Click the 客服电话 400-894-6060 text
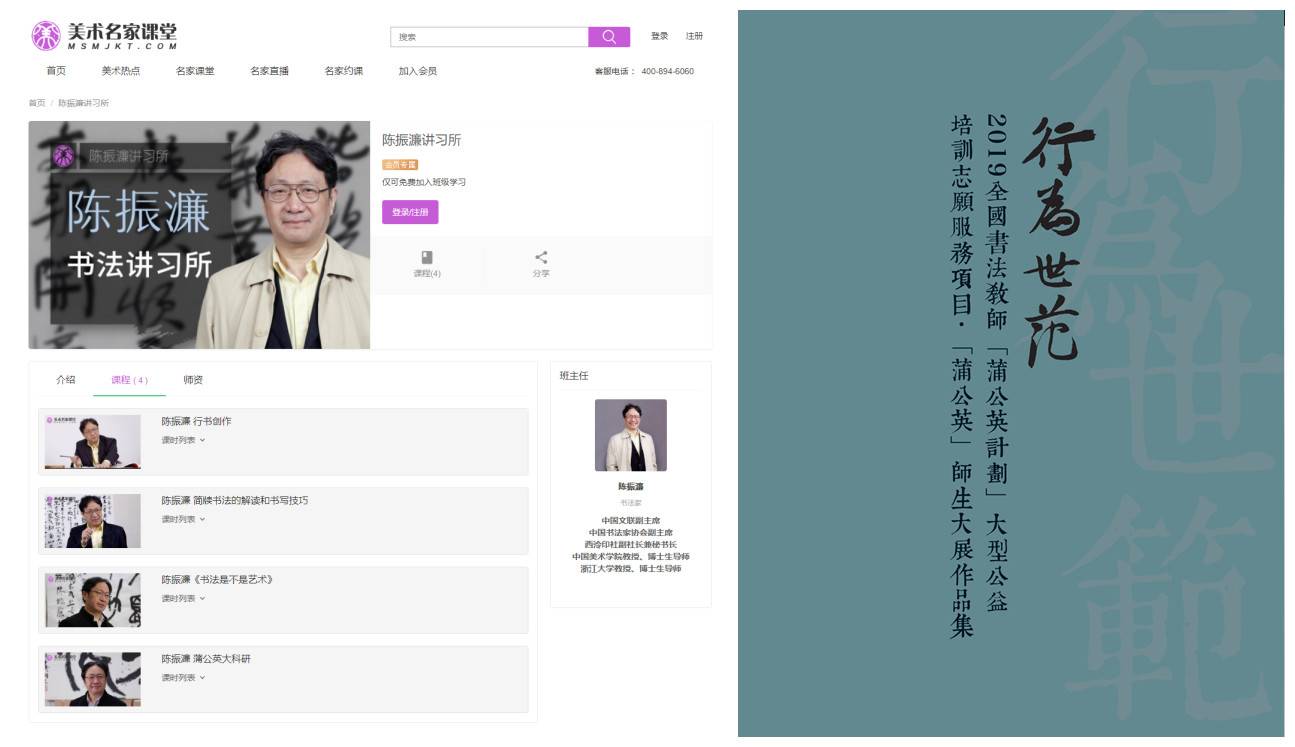This screenshot has height=747, width=1295. (644, 71)
